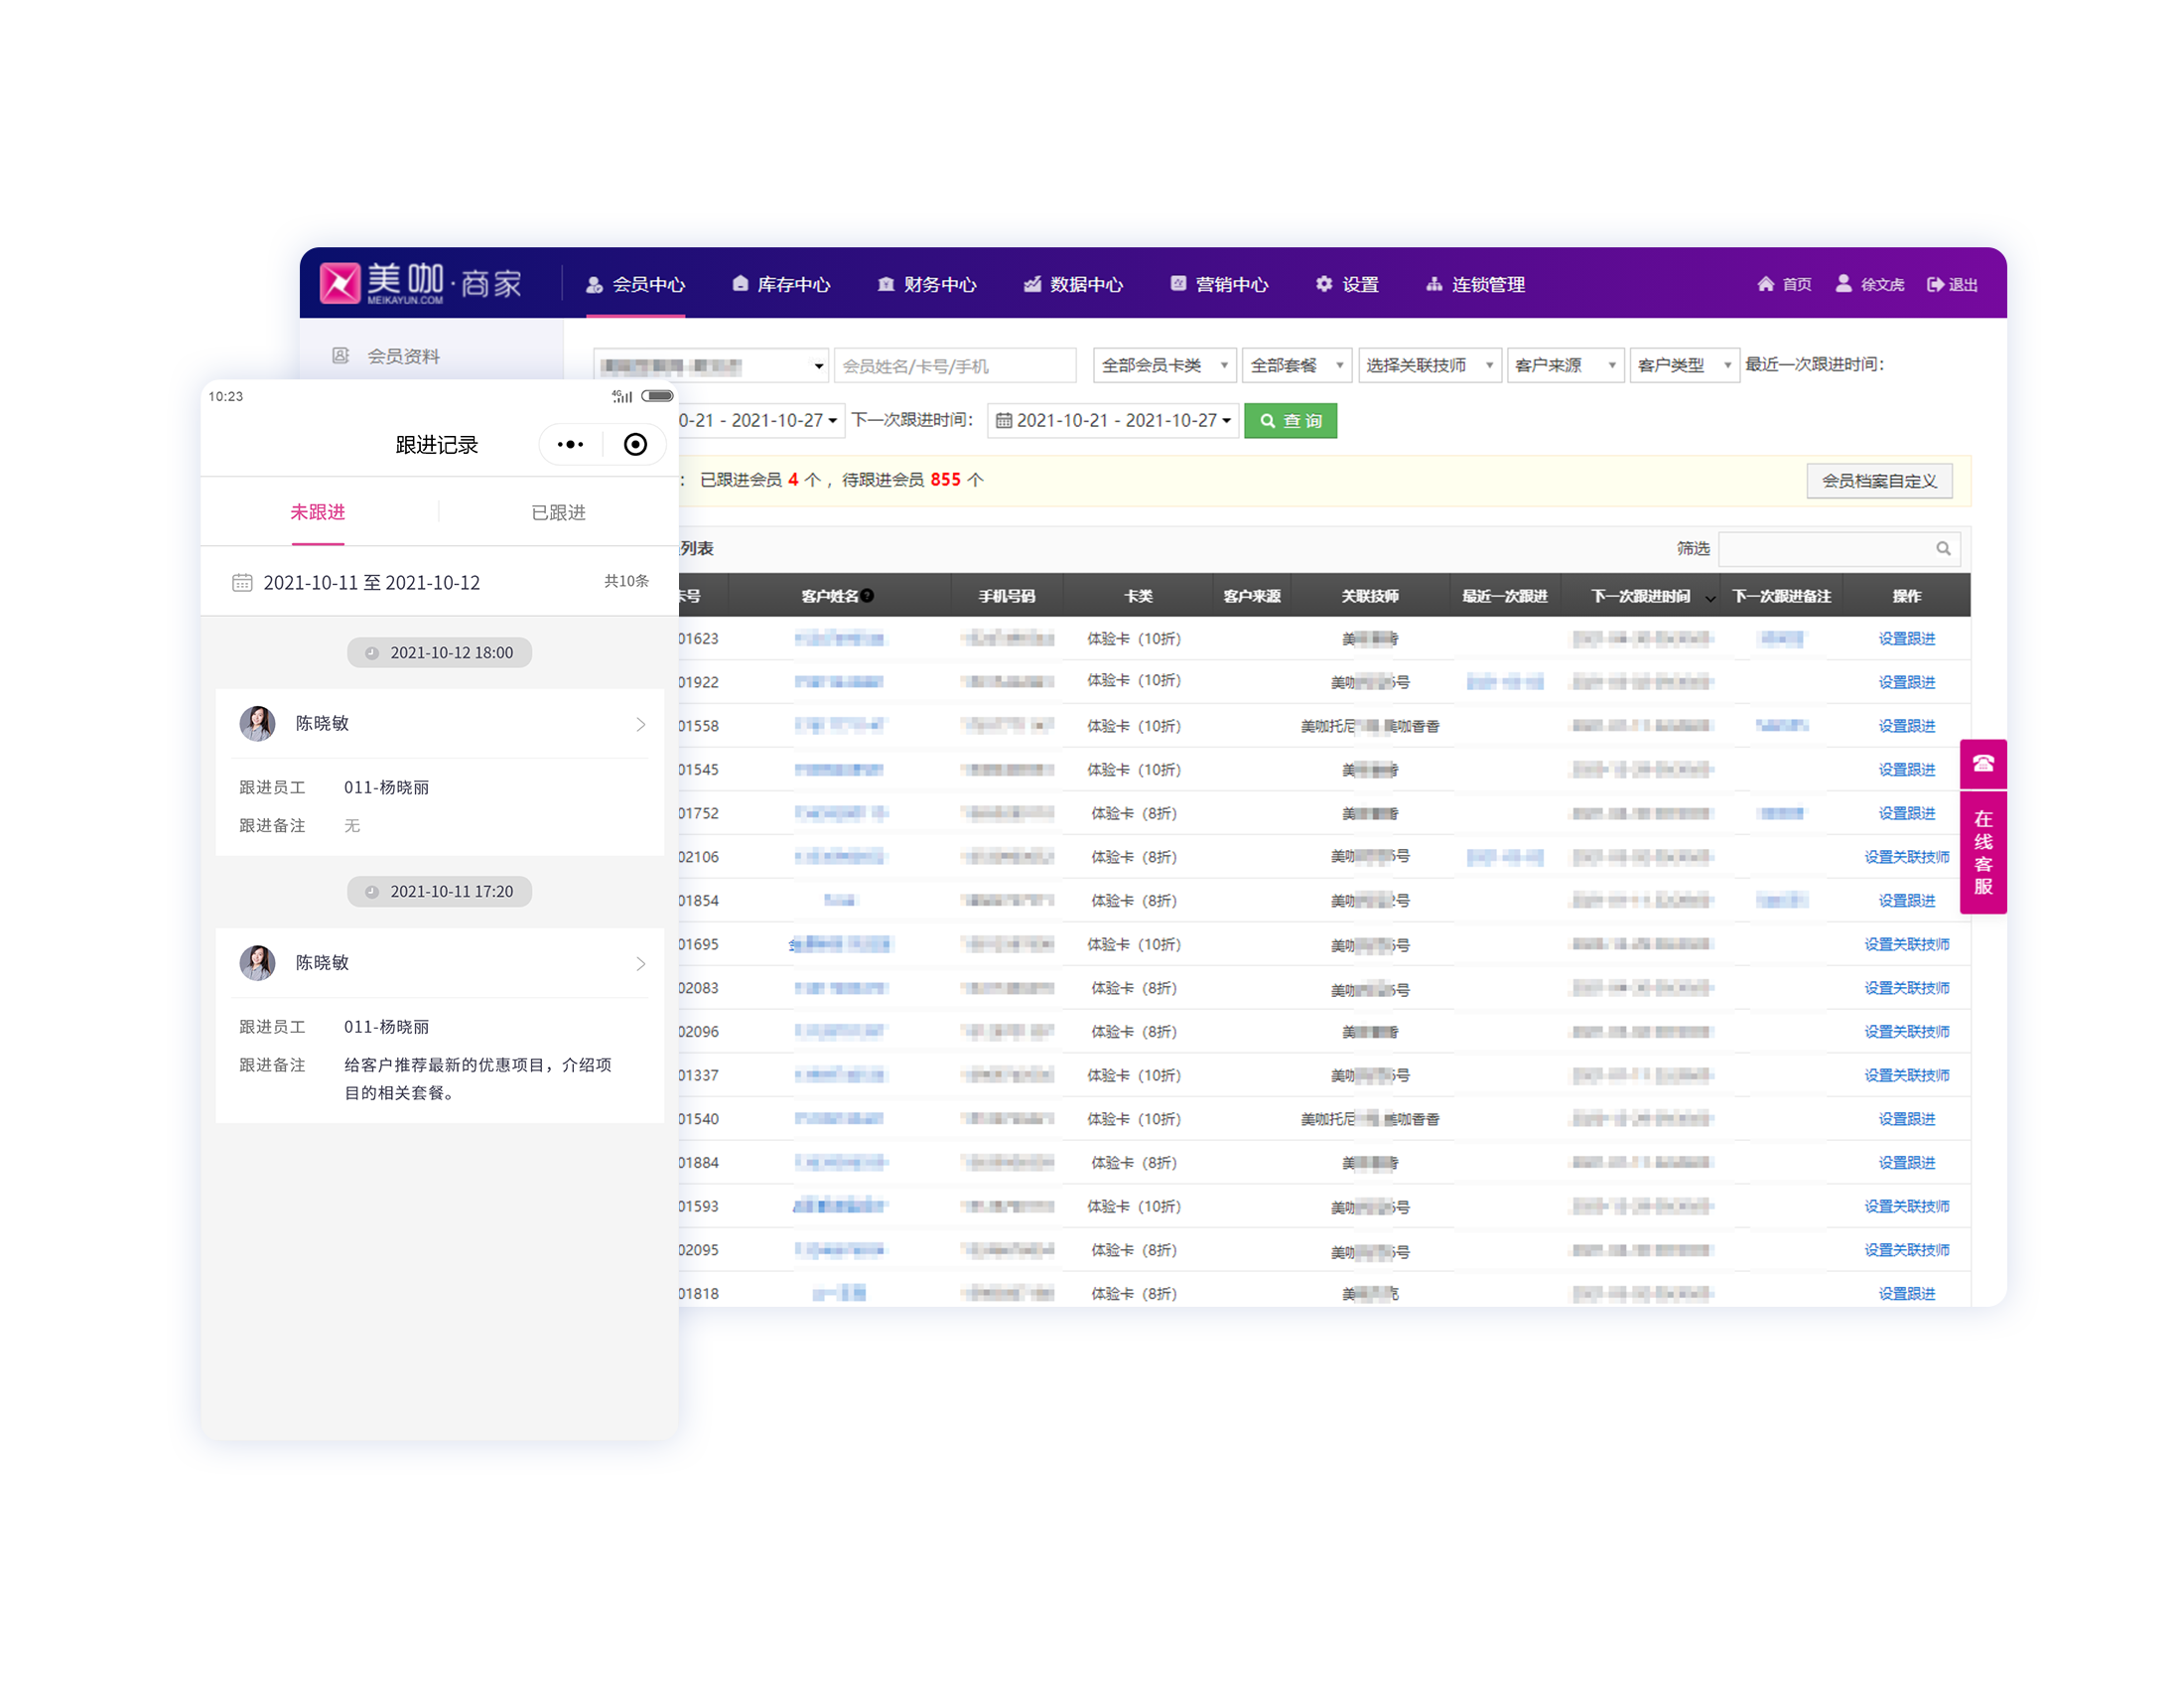Open the 在线客服 side button

pos(1983,853)
